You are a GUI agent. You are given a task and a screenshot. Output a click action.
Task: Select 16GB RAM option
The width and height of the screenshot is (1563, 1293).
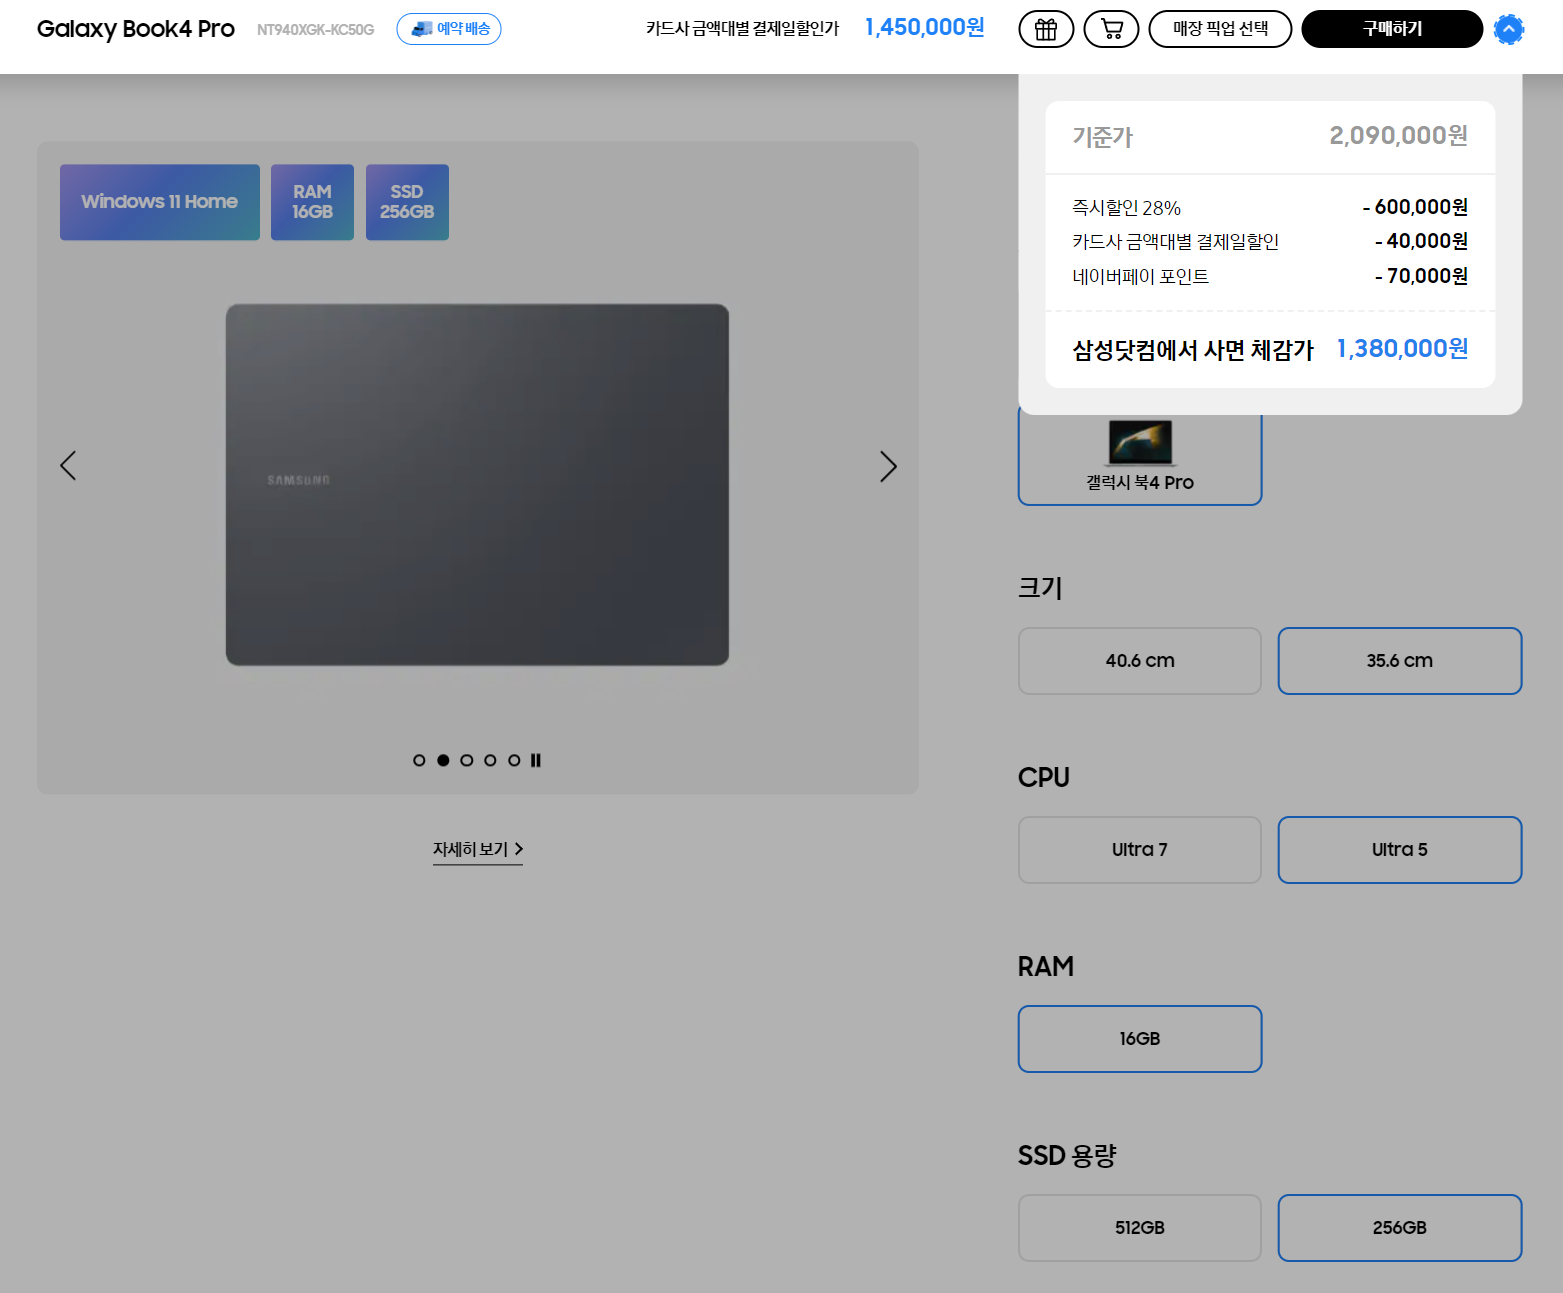click(1140, 1039)
